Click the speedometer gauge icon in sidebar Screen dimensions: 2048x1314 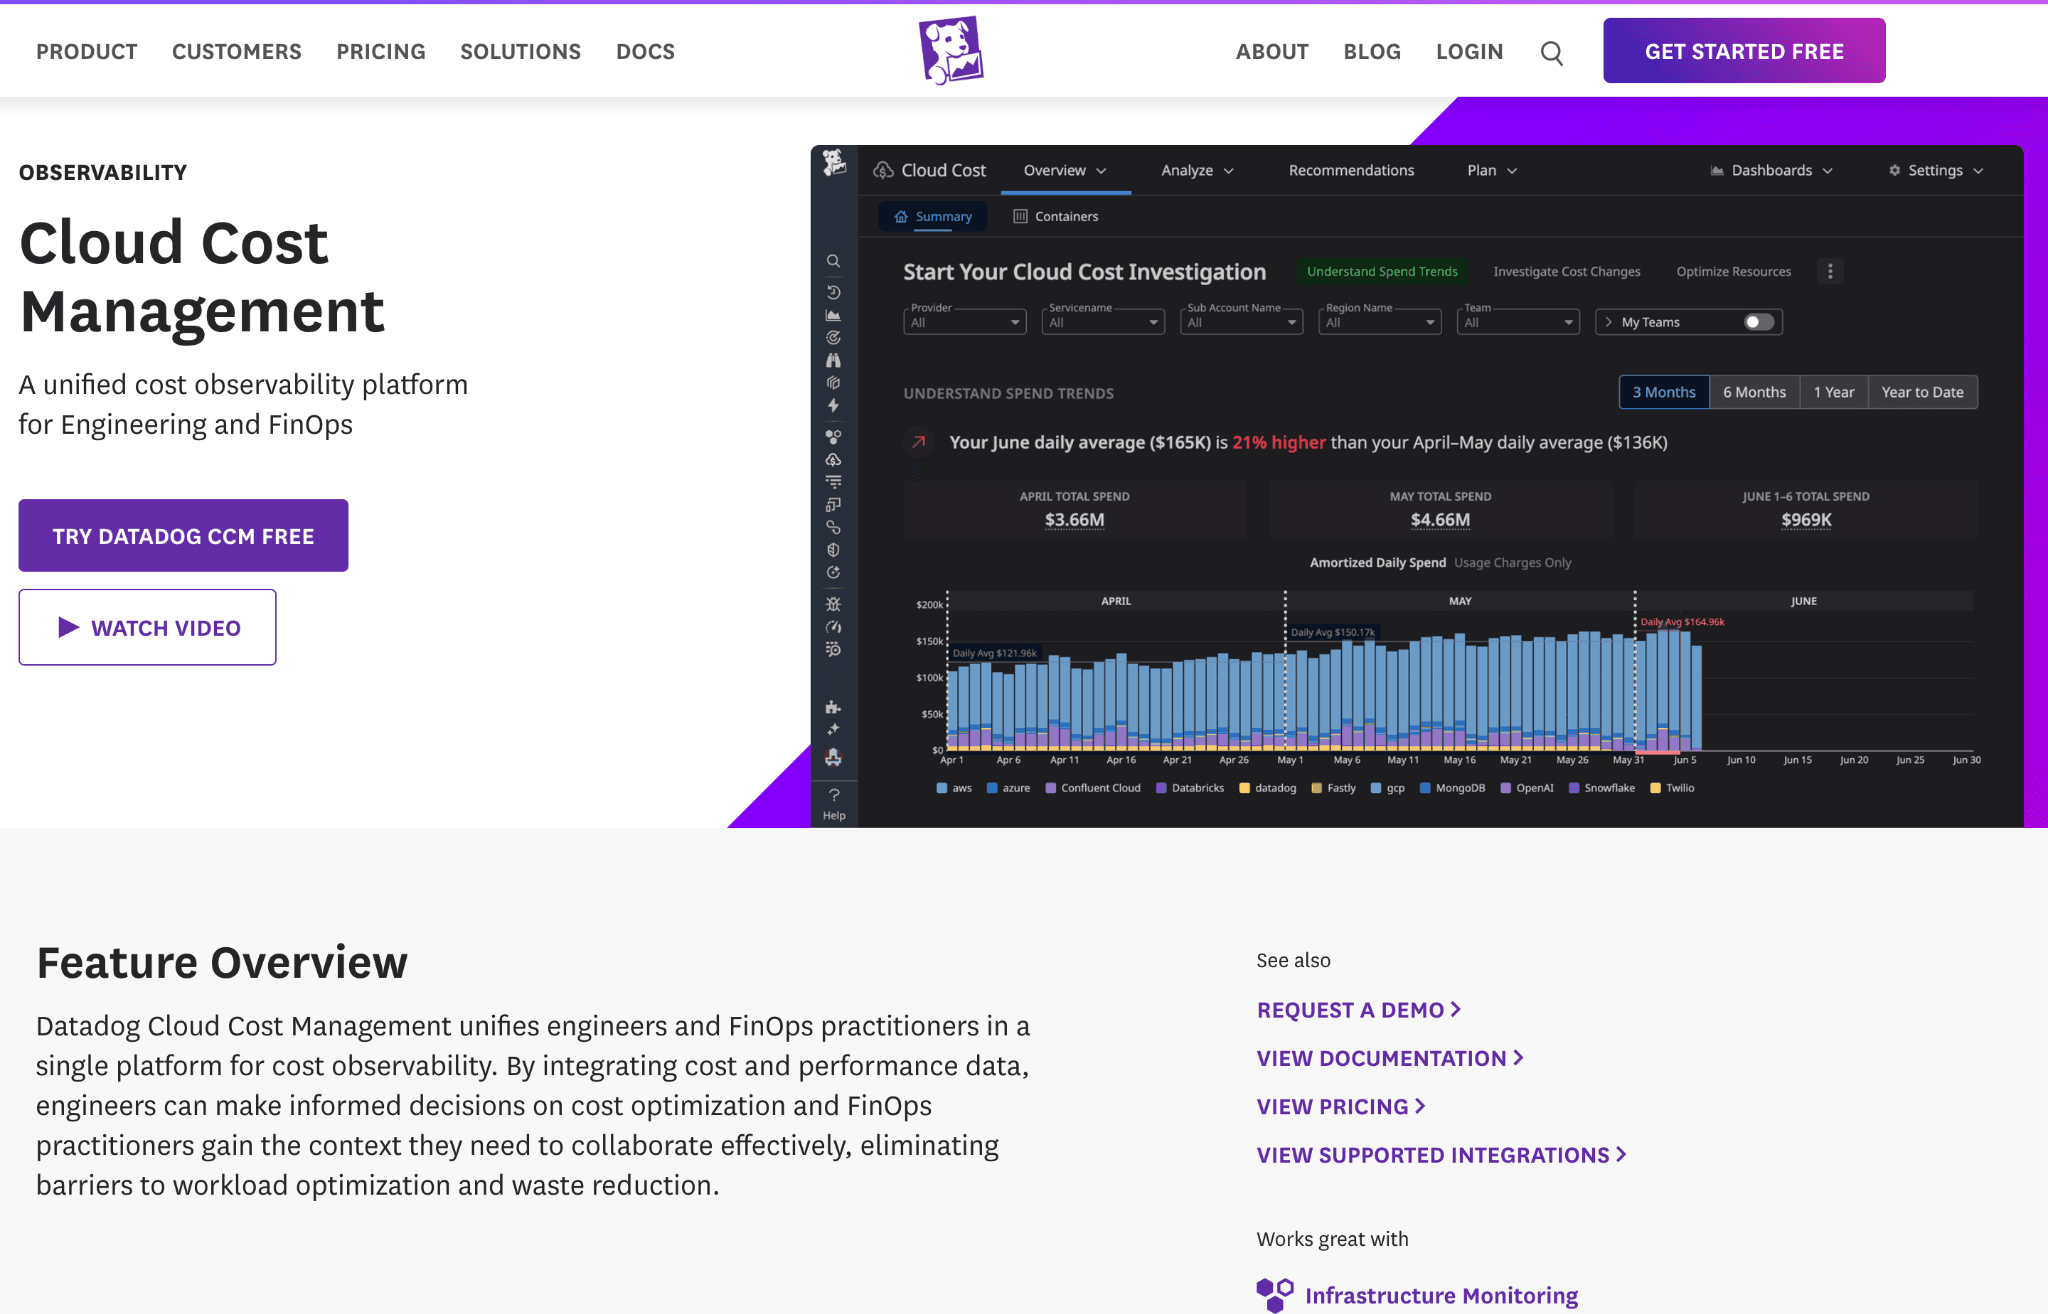pyautogui.click(x=833, y=627)
